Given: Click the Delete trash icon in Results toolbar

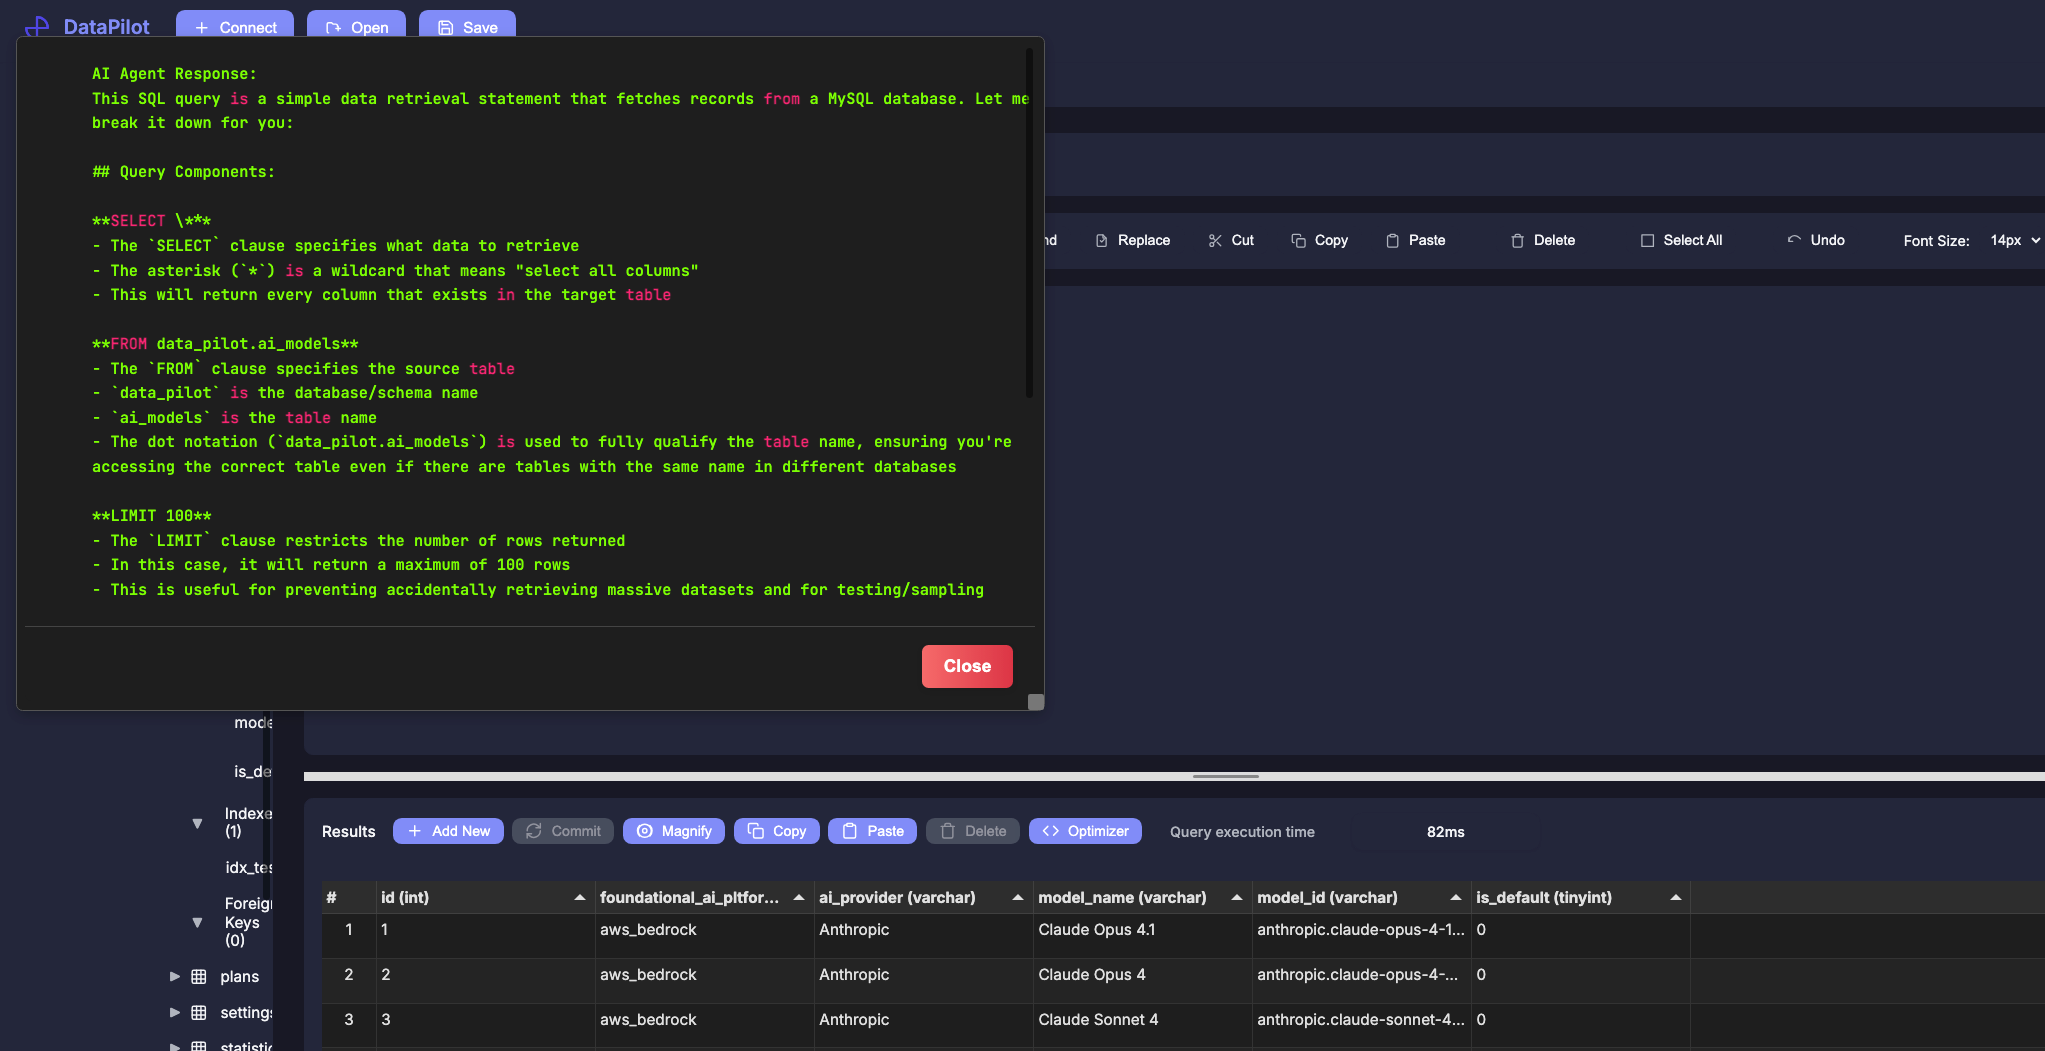Looking at the screenshot, I should pos(948,831).
